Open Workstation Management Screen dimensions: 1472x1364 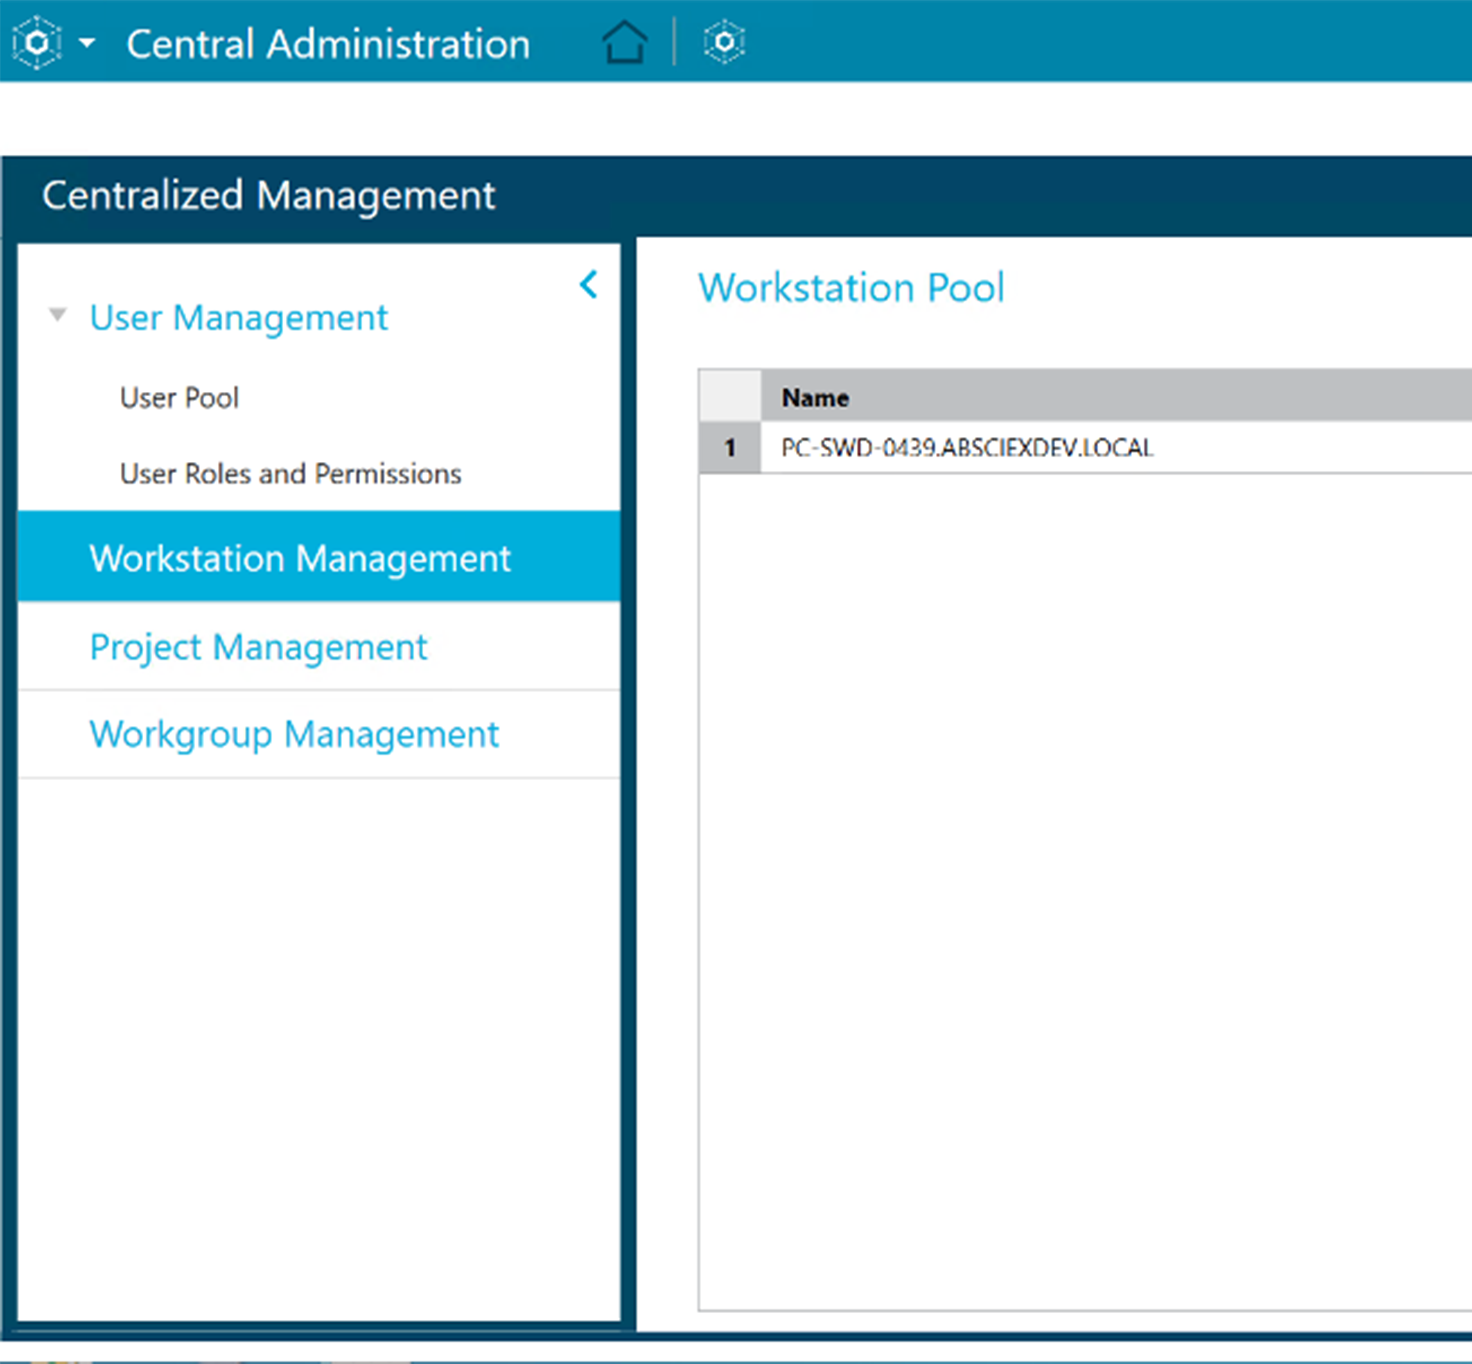[319, 557]
